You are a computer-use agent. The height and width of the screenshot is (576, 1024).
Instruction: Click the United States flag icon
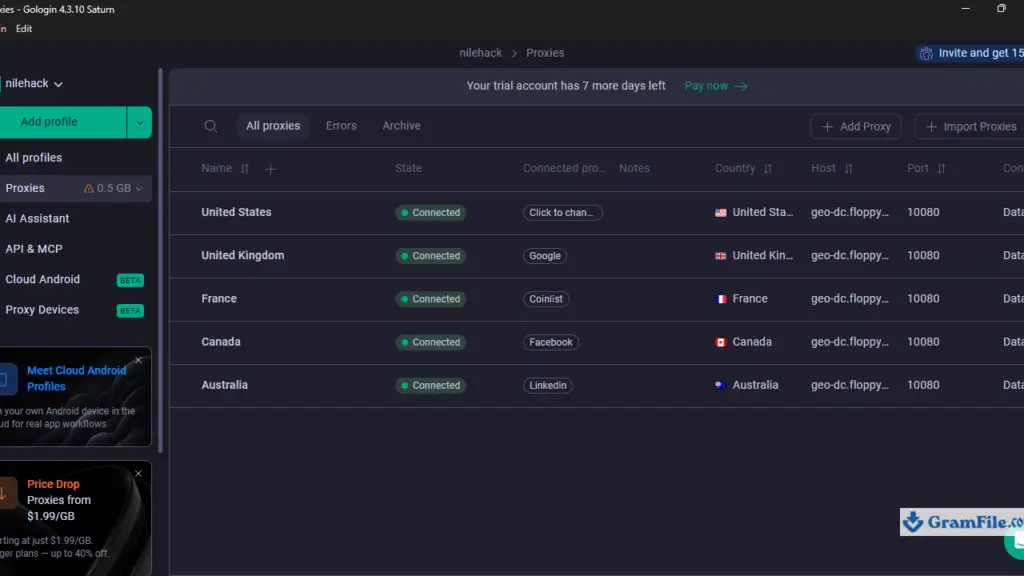(x=720, y=213)
